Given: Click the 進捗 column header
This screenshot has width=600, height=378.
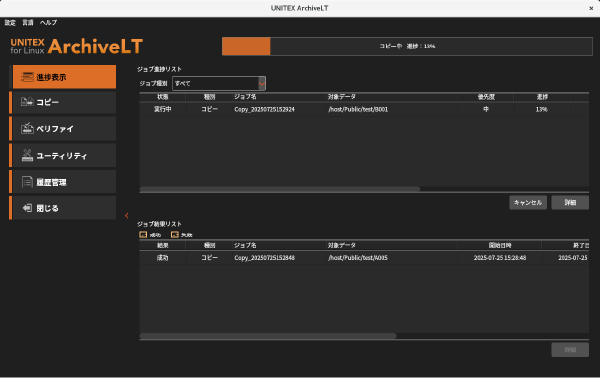Looking at the screenshot, I should (x=542, y=97).
